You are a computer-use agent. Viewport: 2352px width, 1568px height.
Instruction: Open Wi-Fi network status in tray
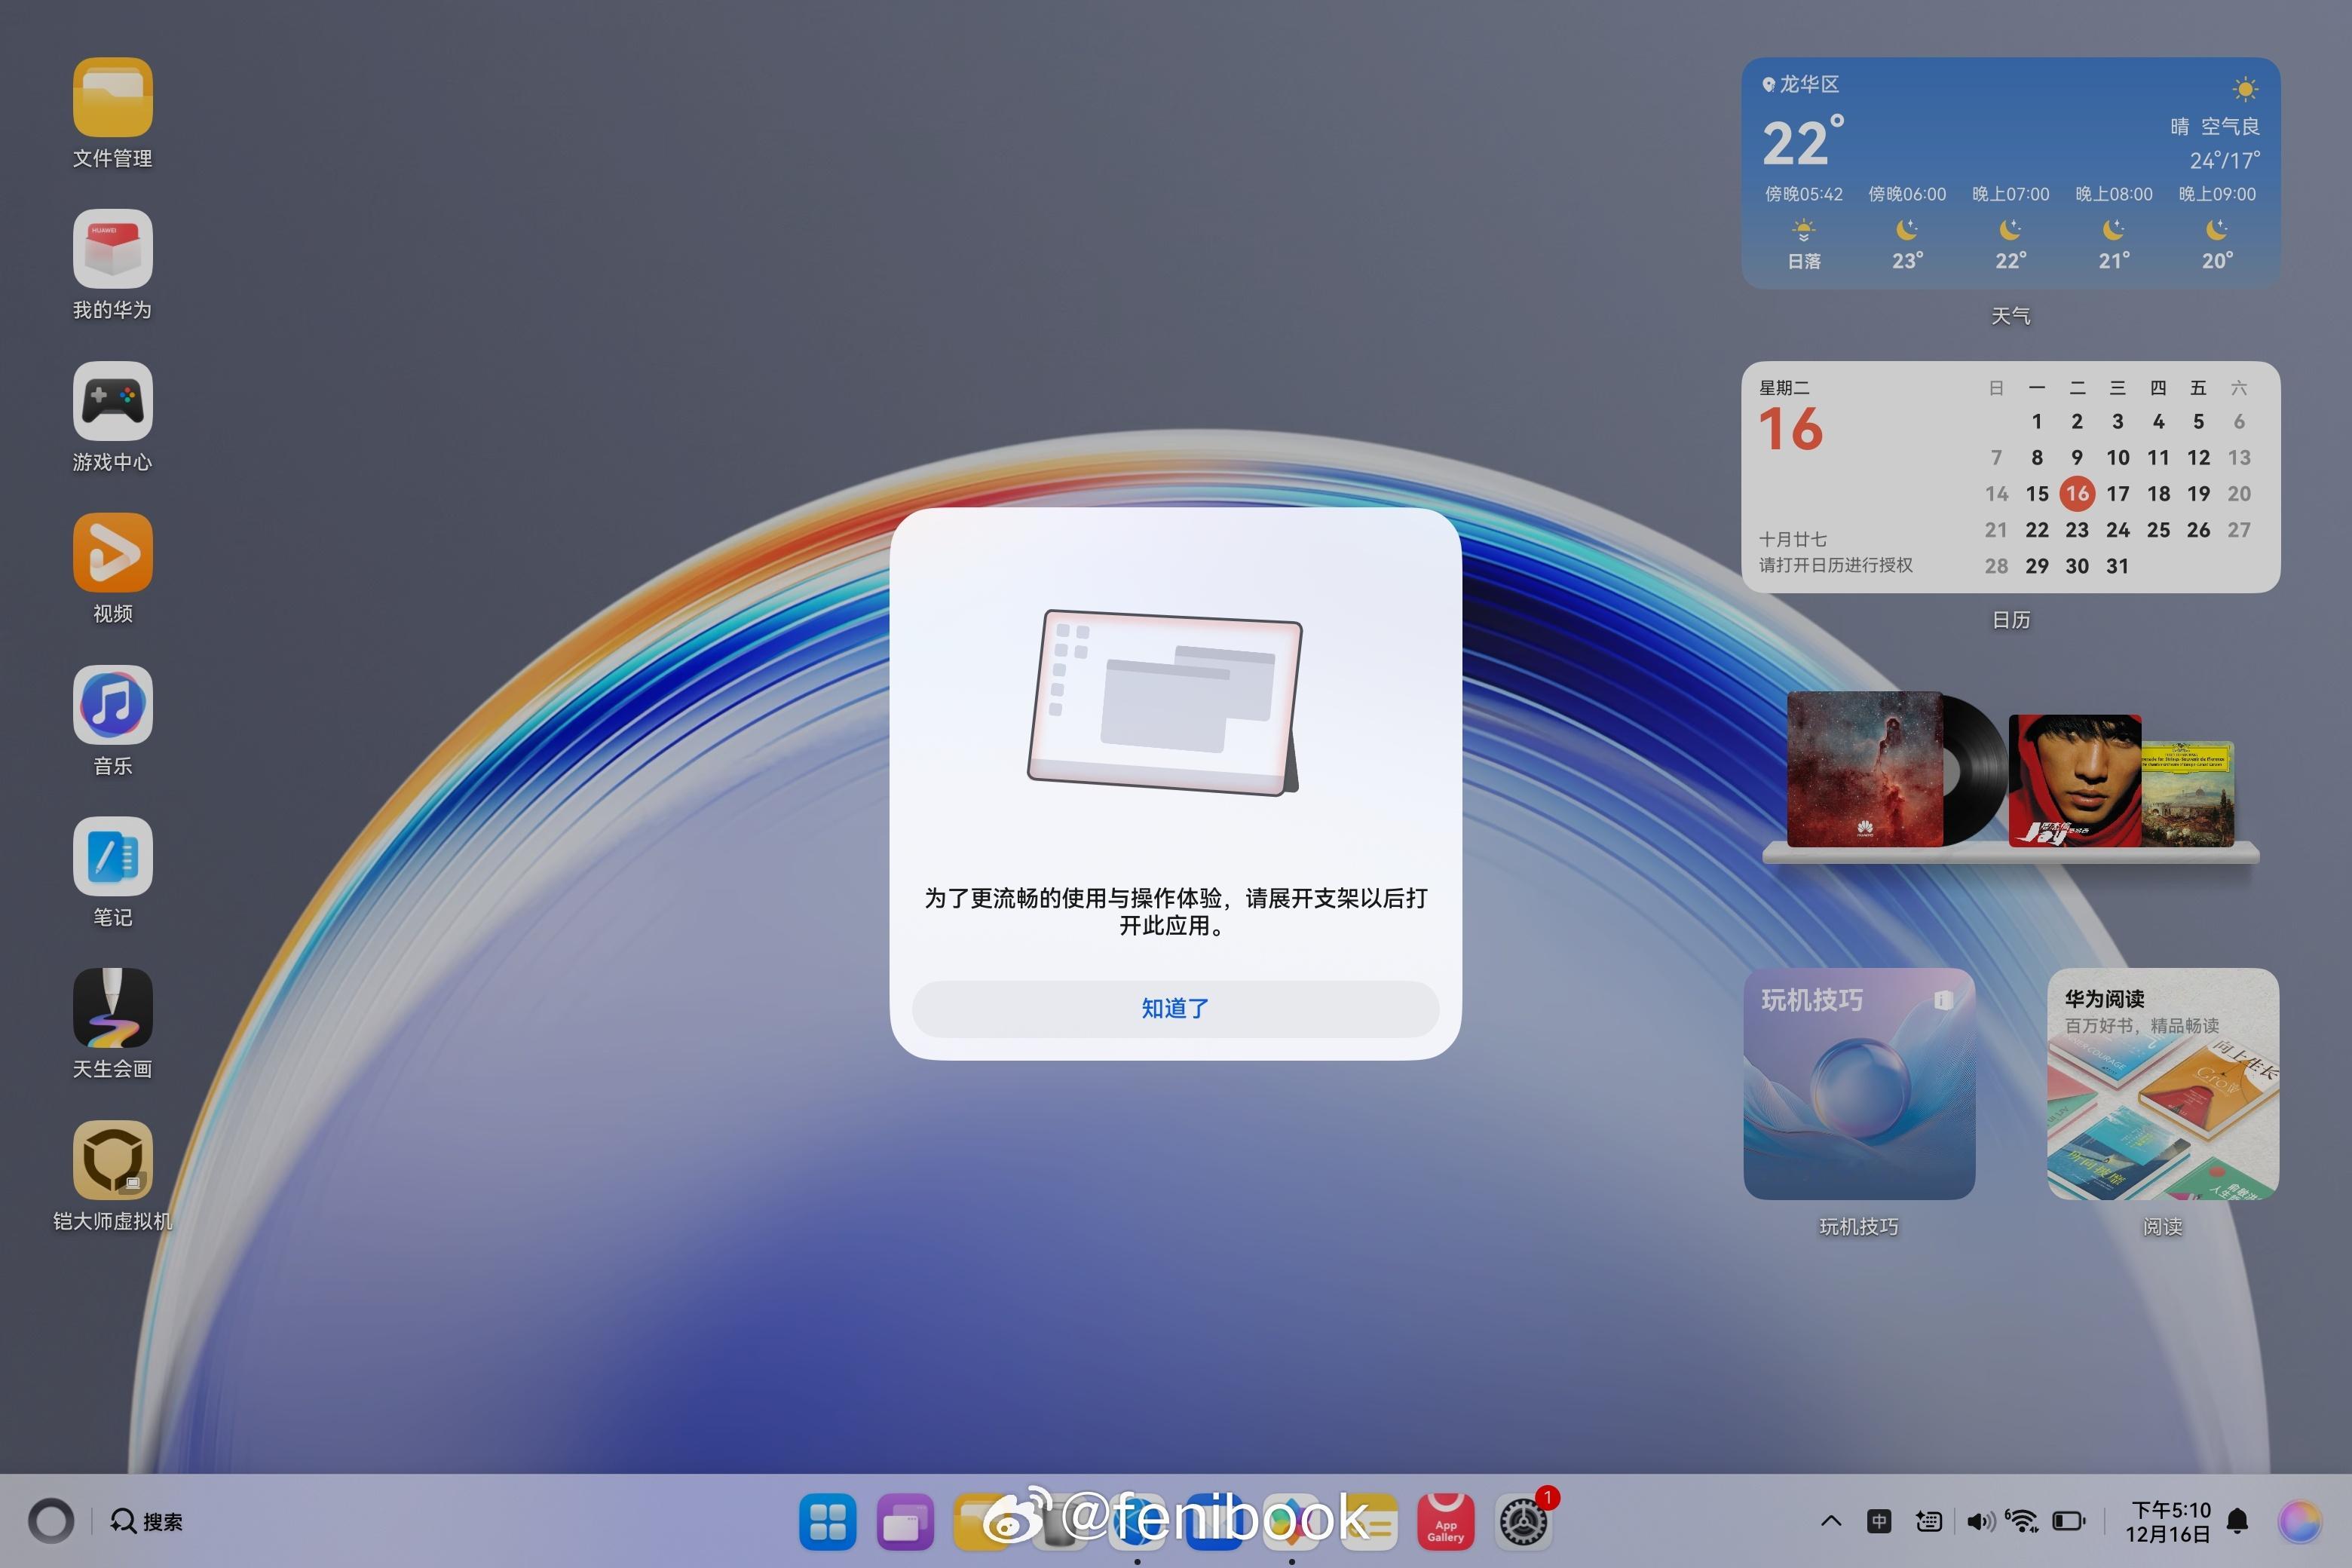click(2022, 1522)
